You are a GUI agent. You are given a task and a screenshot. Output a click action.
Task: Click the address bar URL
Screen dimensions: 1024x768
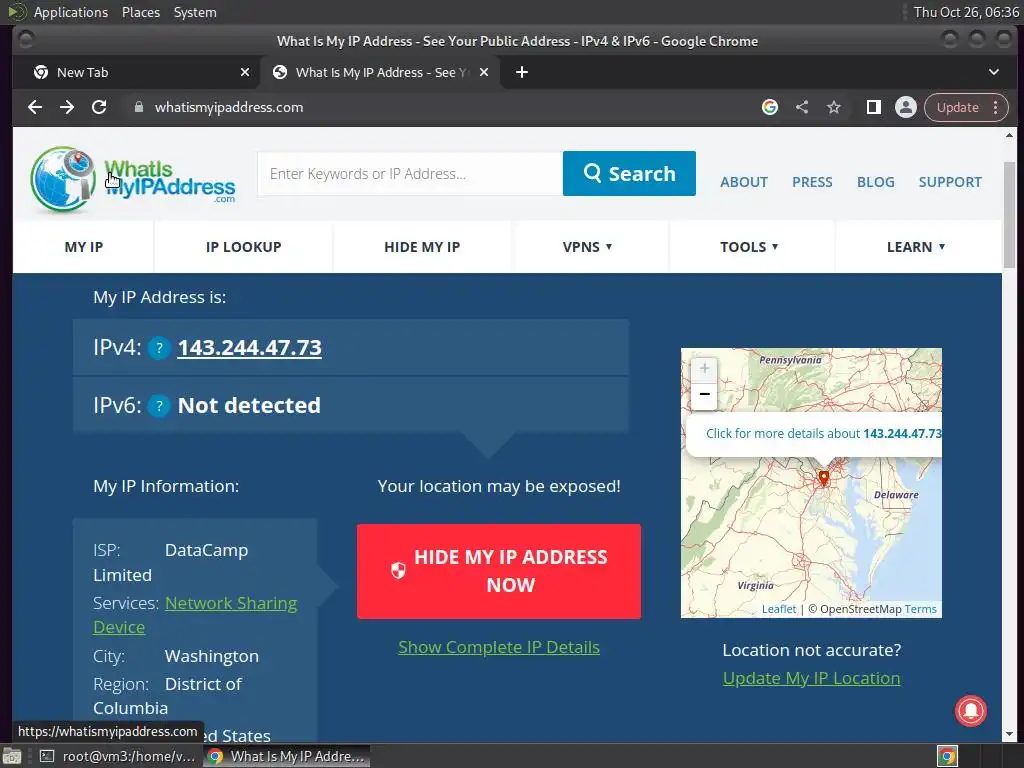(x=229, y=107)
